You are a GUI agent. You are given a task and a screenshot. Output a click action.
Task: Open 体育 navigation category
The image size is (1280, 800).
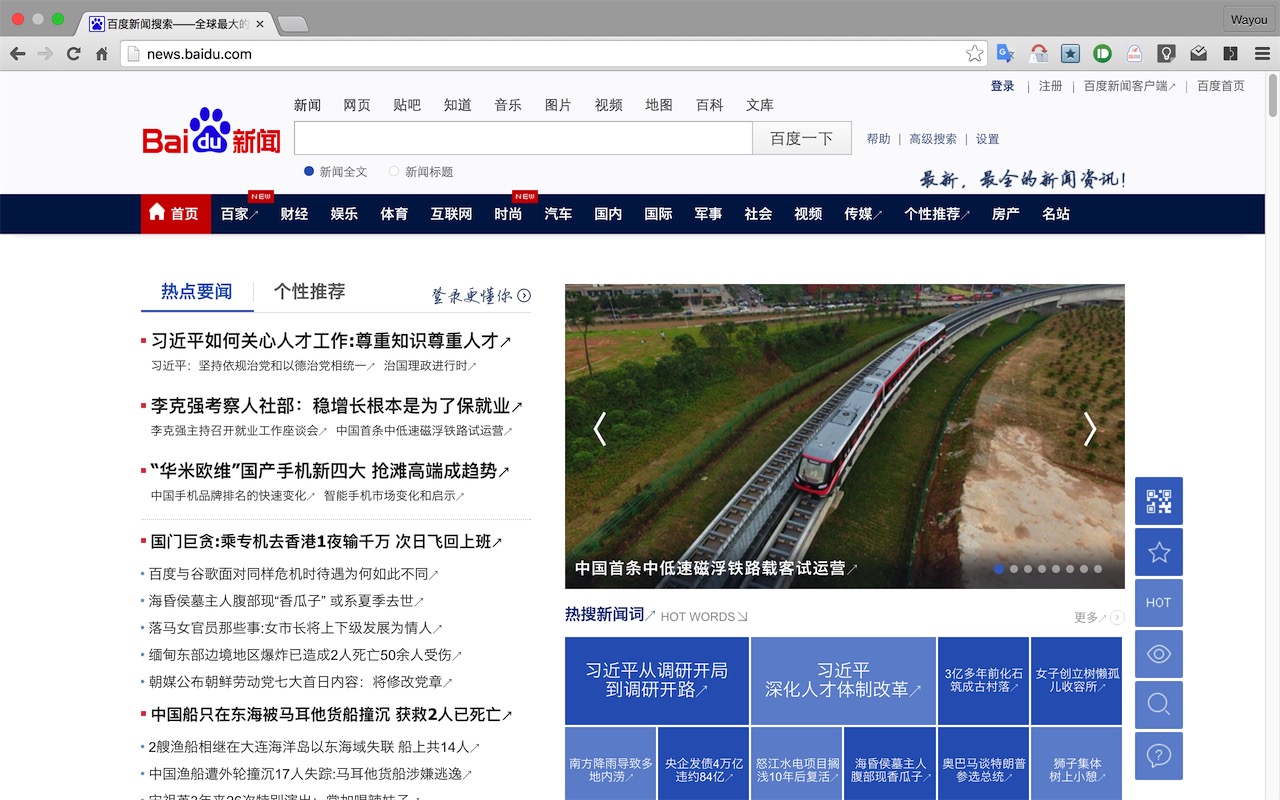394,214
